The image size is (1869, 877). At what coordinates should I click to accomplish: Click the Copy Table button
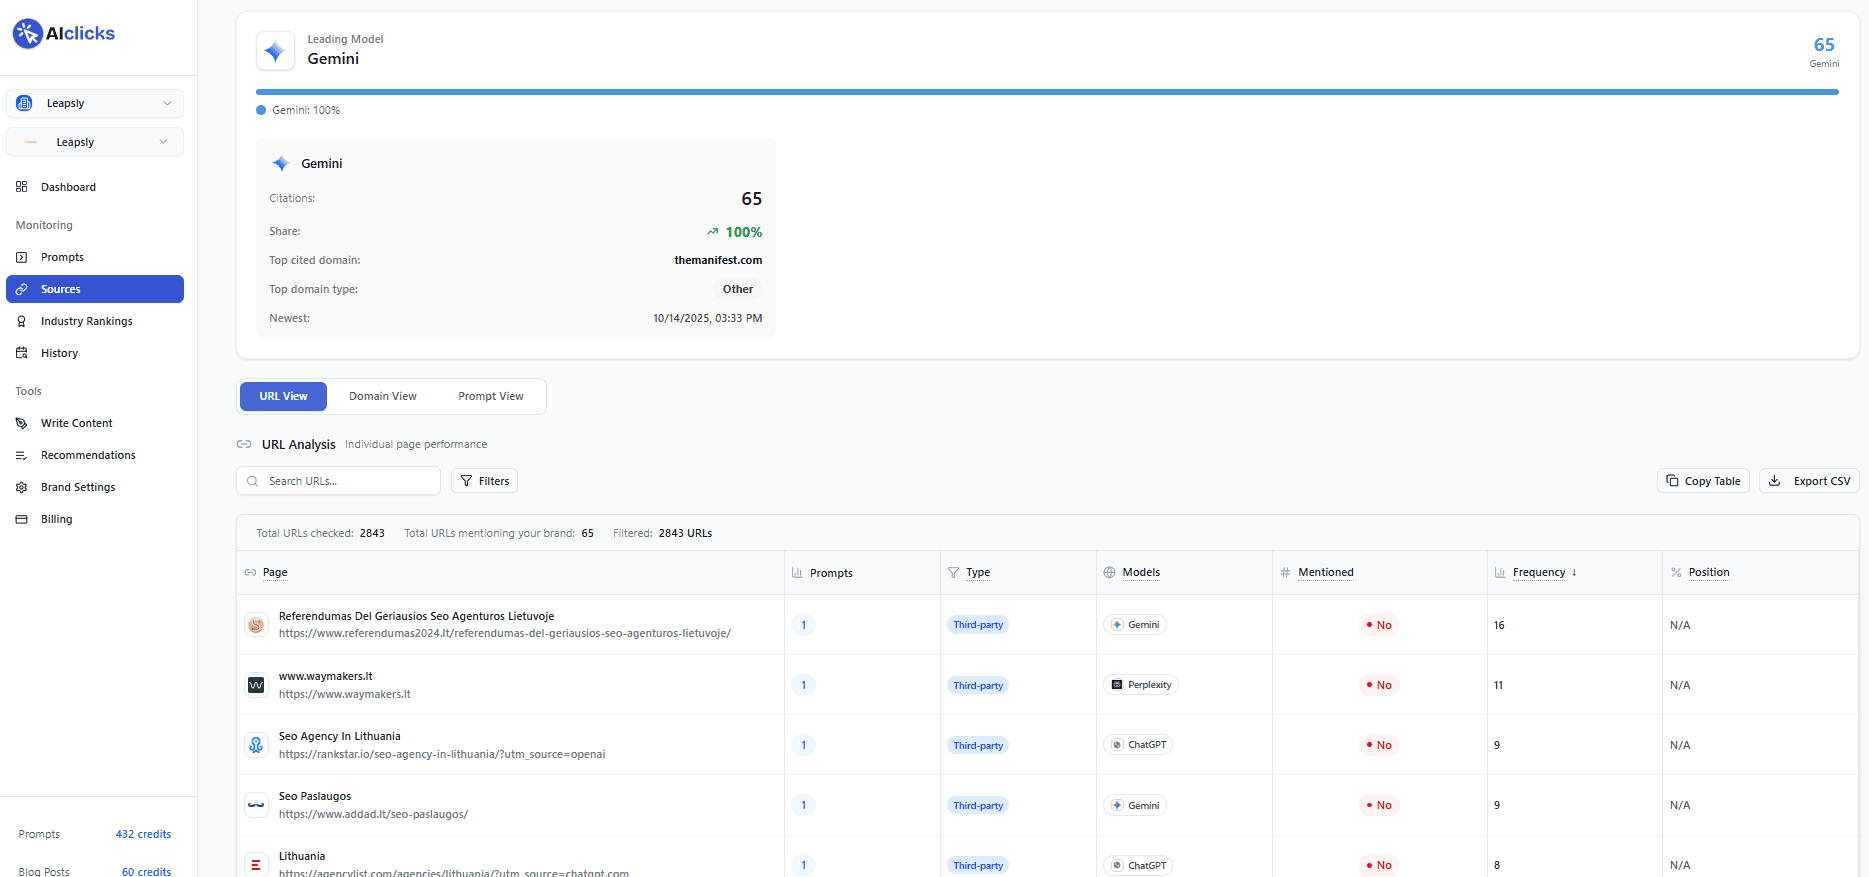[1703, 481]
